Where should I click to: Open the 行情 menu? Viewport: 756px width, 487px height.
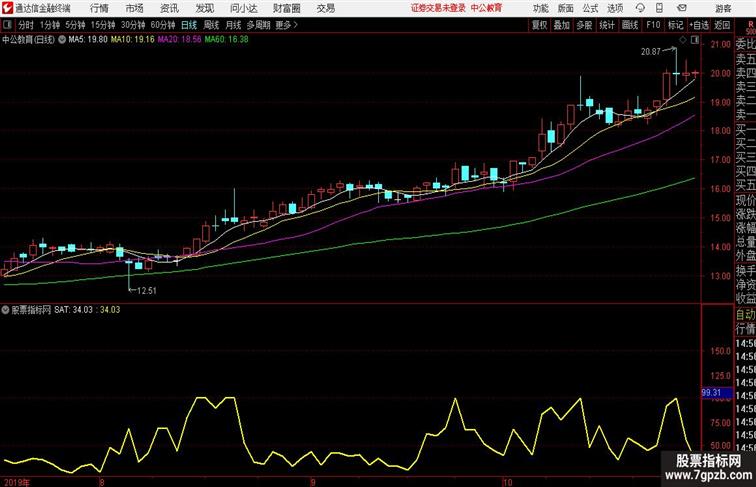[x=99, y=8]
